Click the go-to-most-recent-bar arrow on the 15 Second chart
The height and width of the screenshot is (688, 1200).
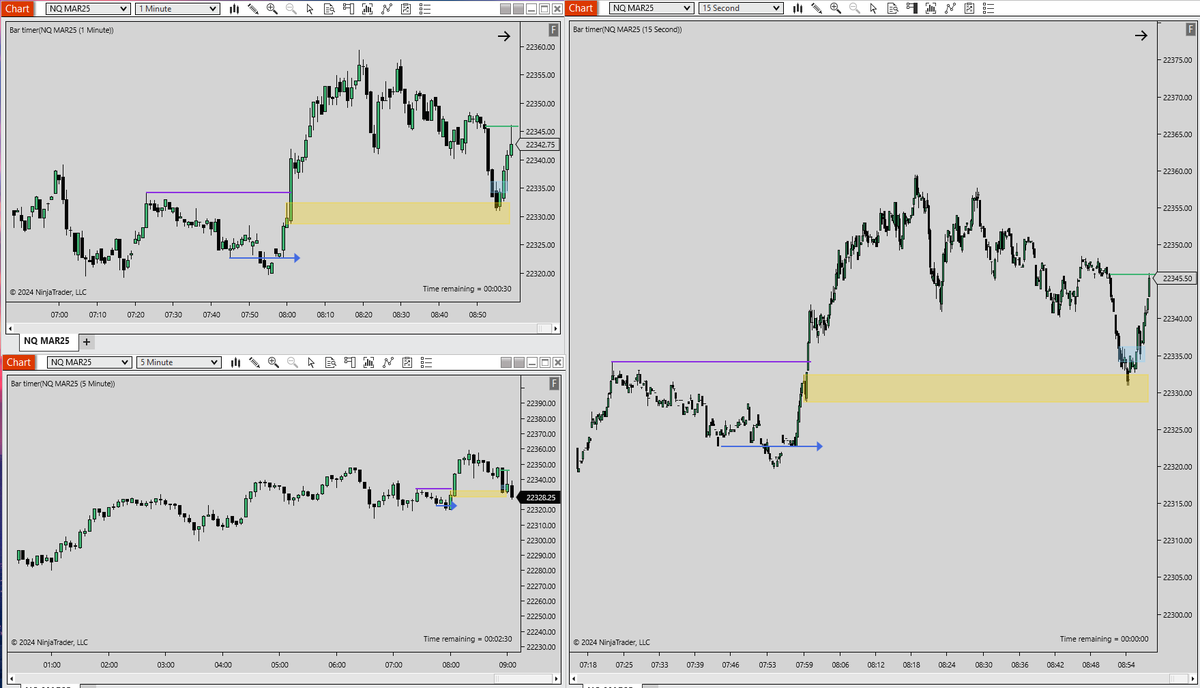(1140, 35)
